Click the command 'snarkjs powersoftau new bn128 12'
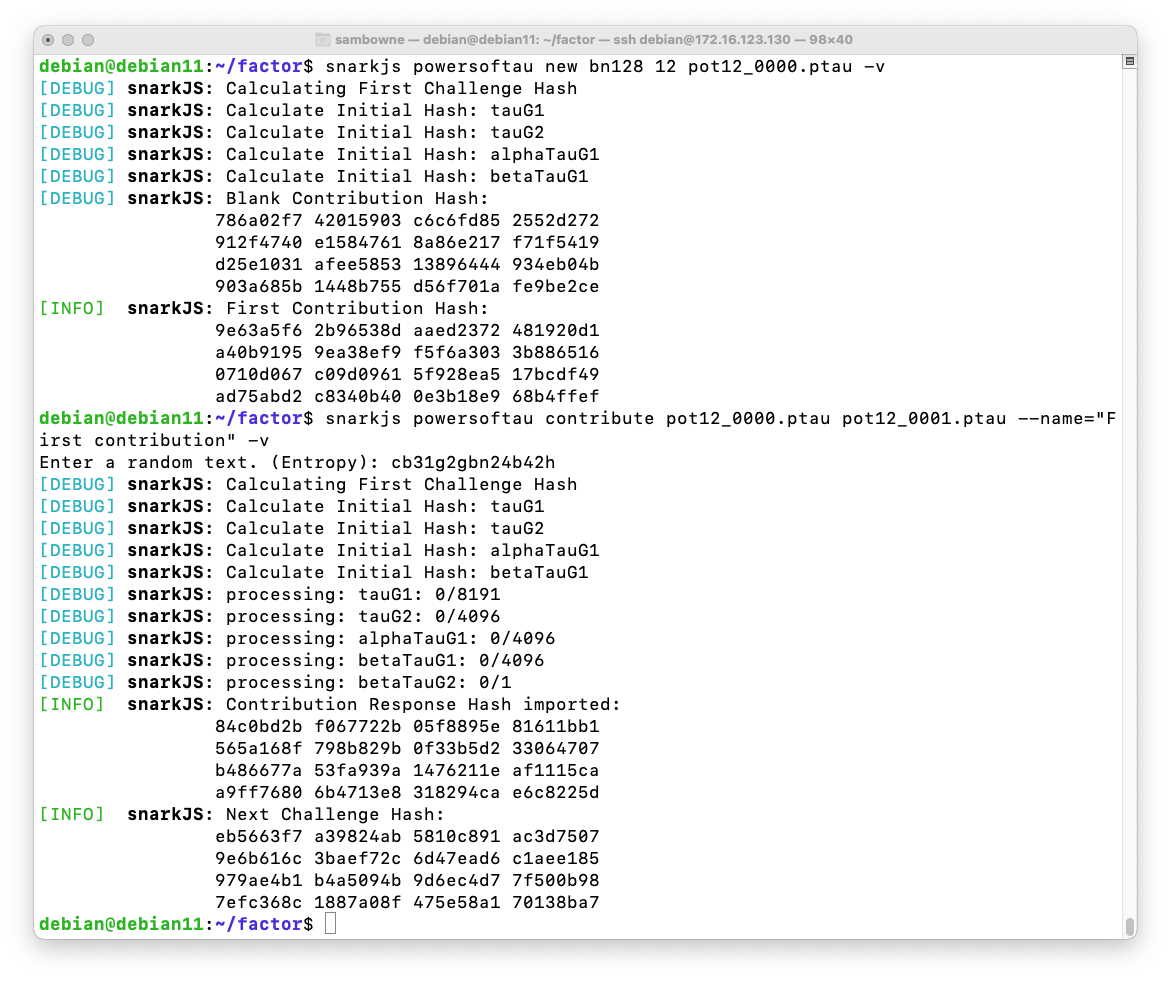The image size is (1171, 981). (x=500, y=66)
